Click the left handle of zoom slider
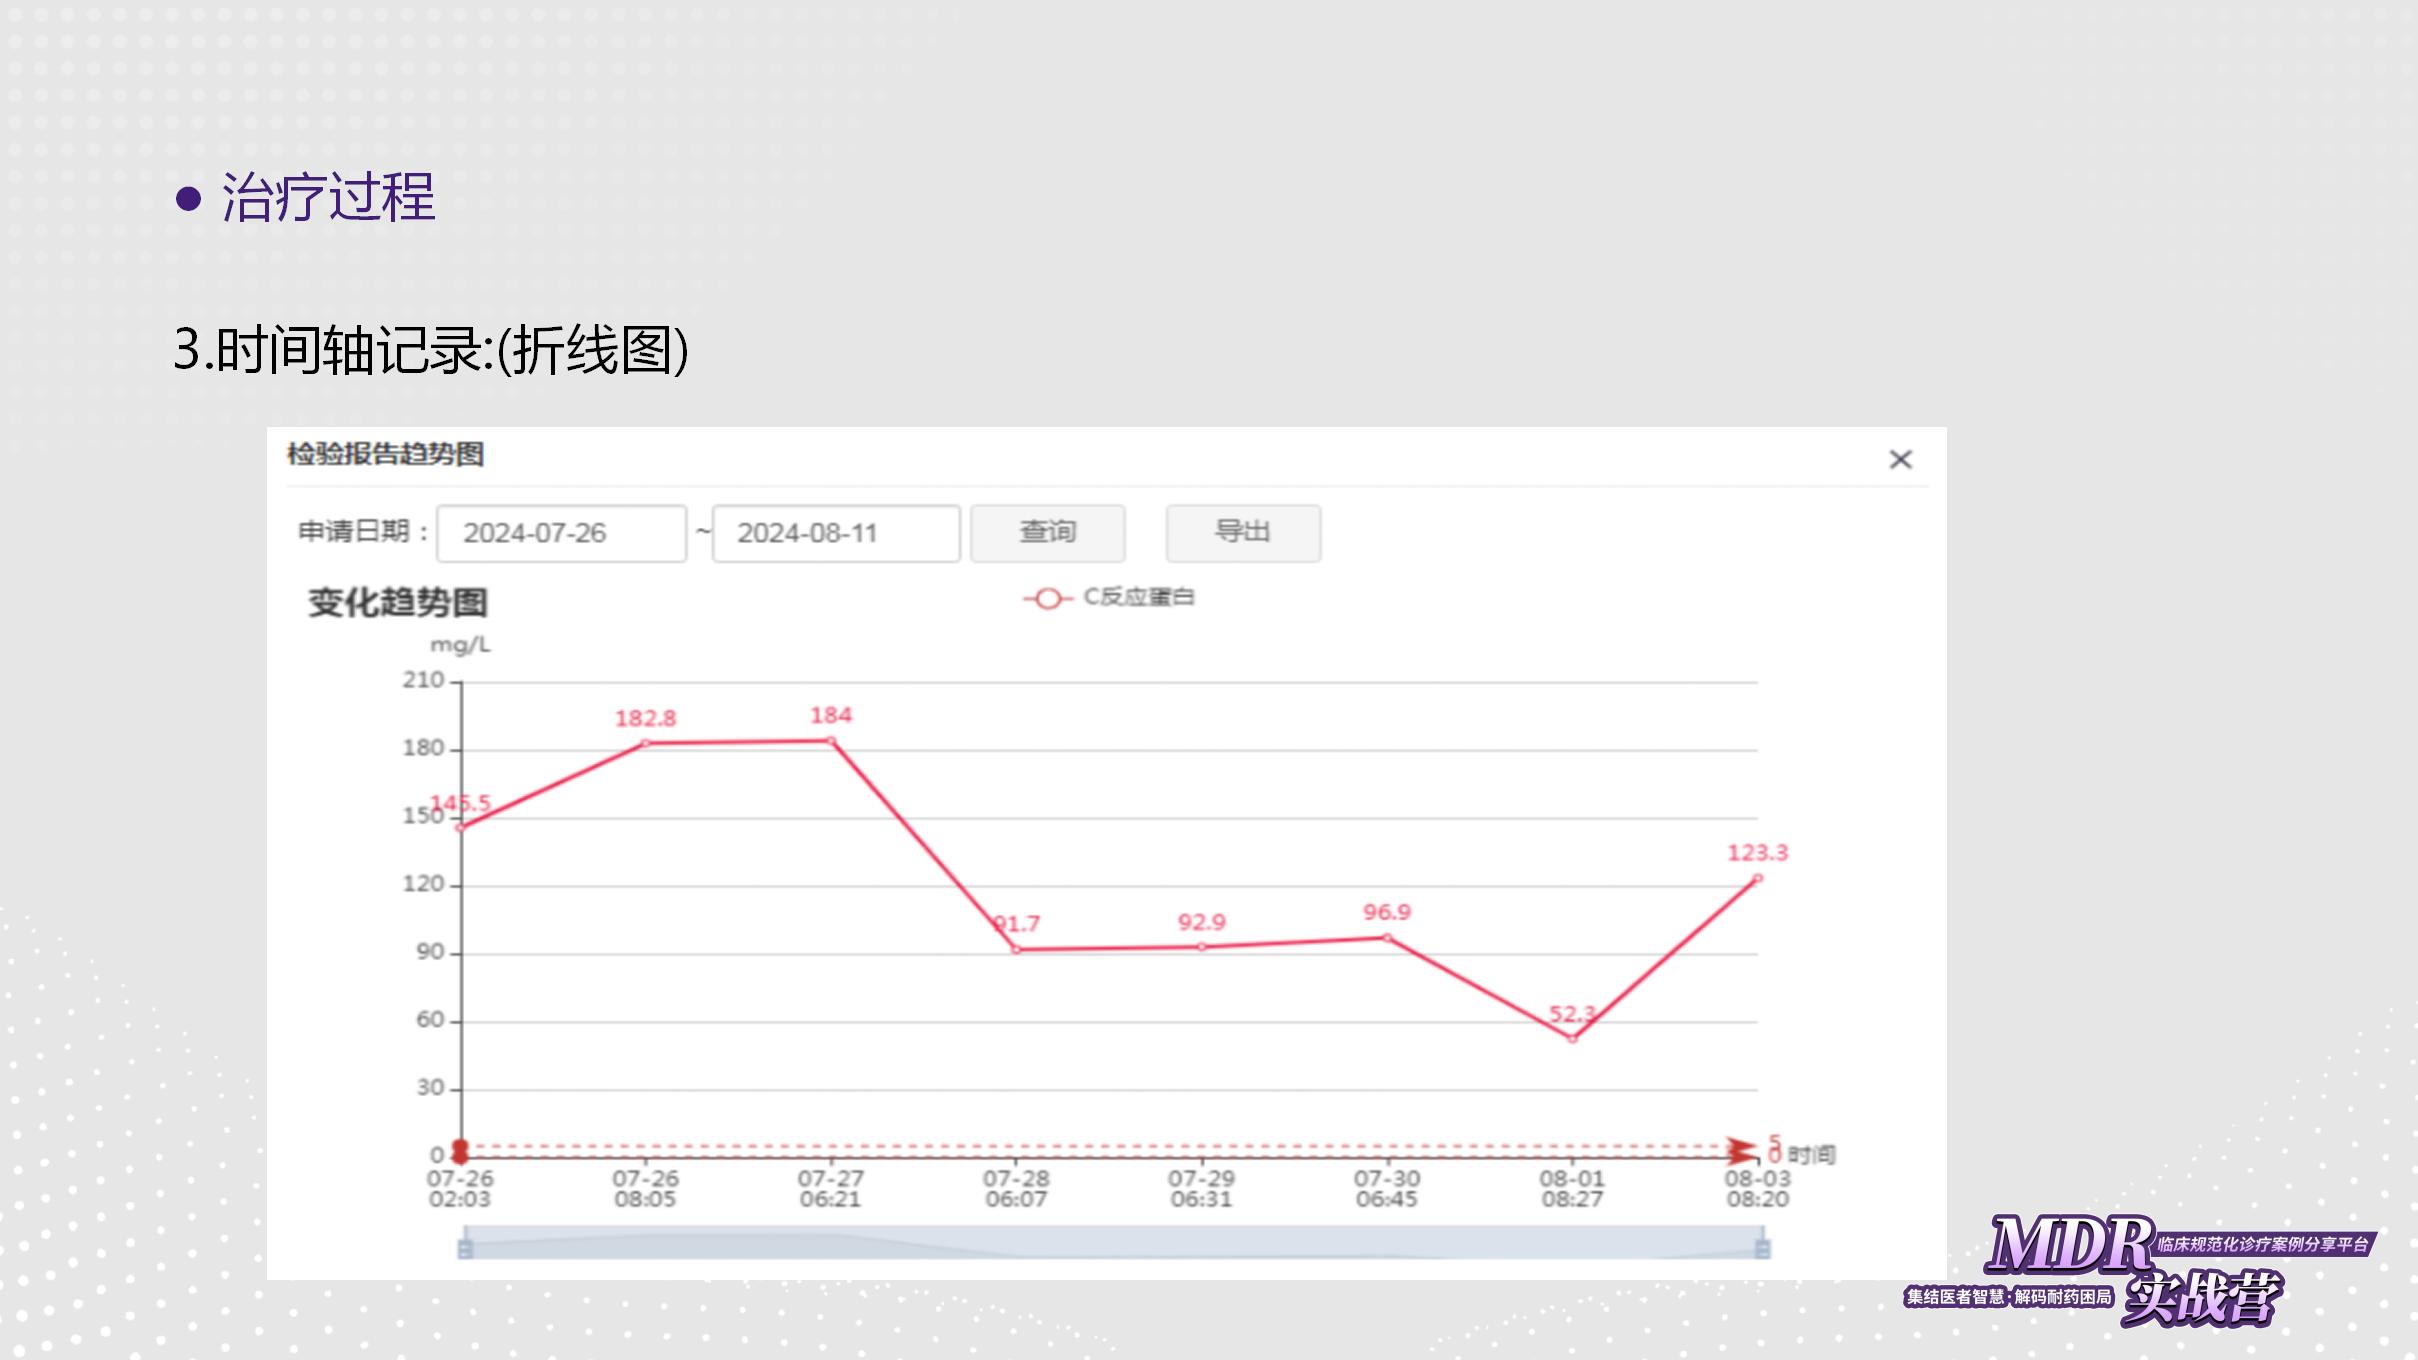2418x1360 pixels. tap(465, 1248)
